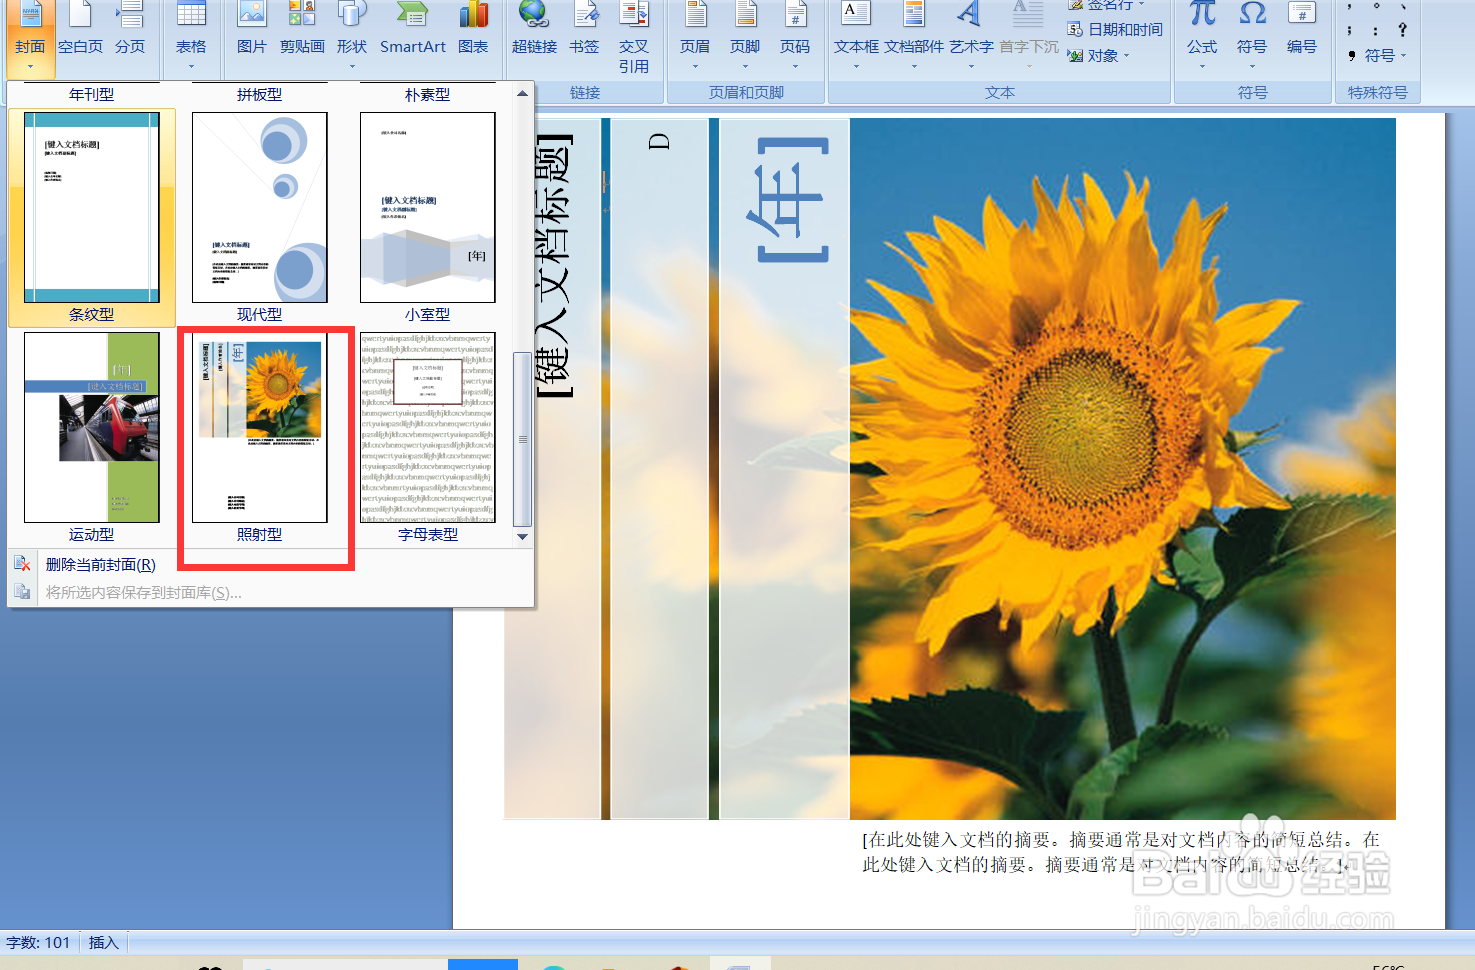Open the 对象 object dropdown
Image resolution: width=1475 pixels, height=970 pixels.
pos(1099,56)
